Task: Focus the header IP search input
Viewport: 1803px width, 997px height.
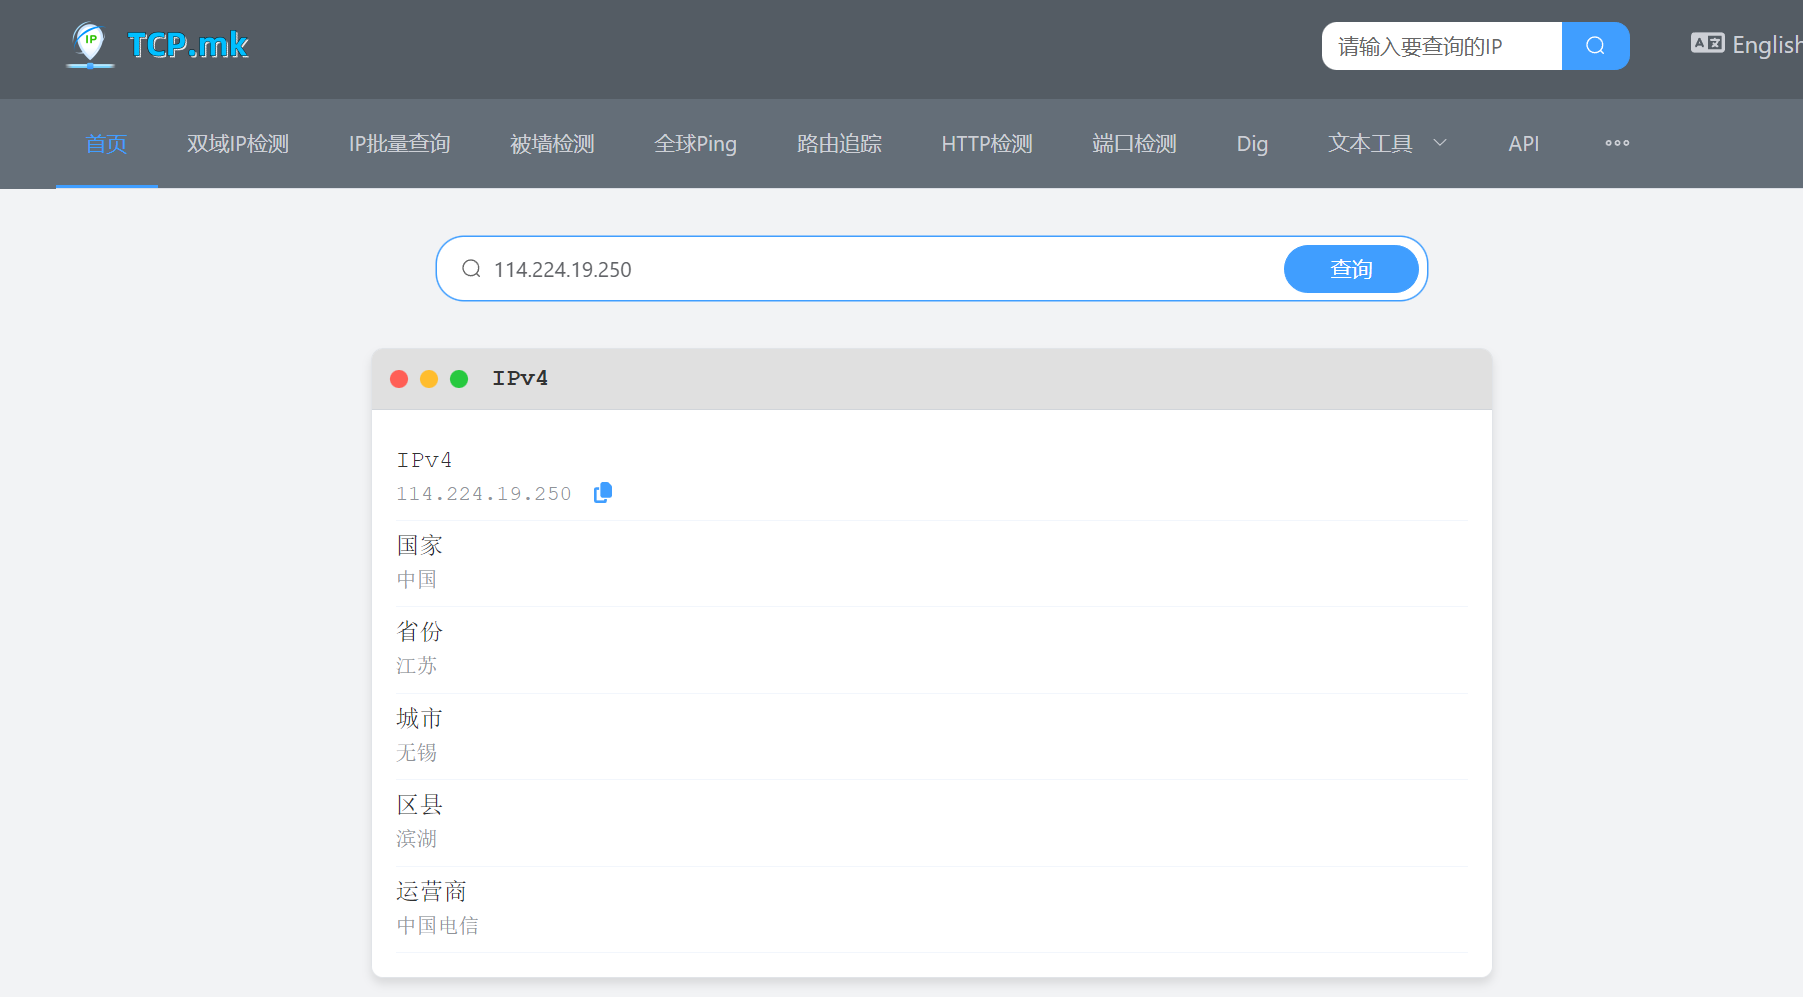Action: click(1440, 46)
